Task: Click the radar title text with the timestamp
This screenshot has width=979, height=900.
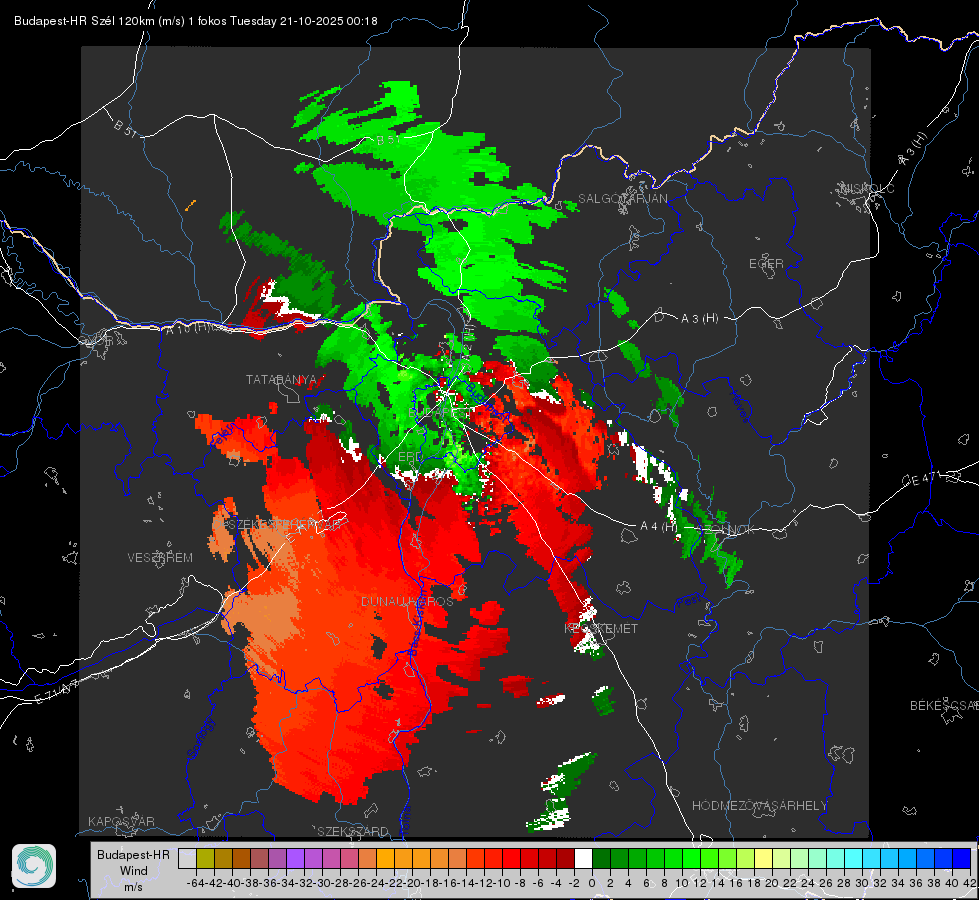Action: (x=195, y=21)
